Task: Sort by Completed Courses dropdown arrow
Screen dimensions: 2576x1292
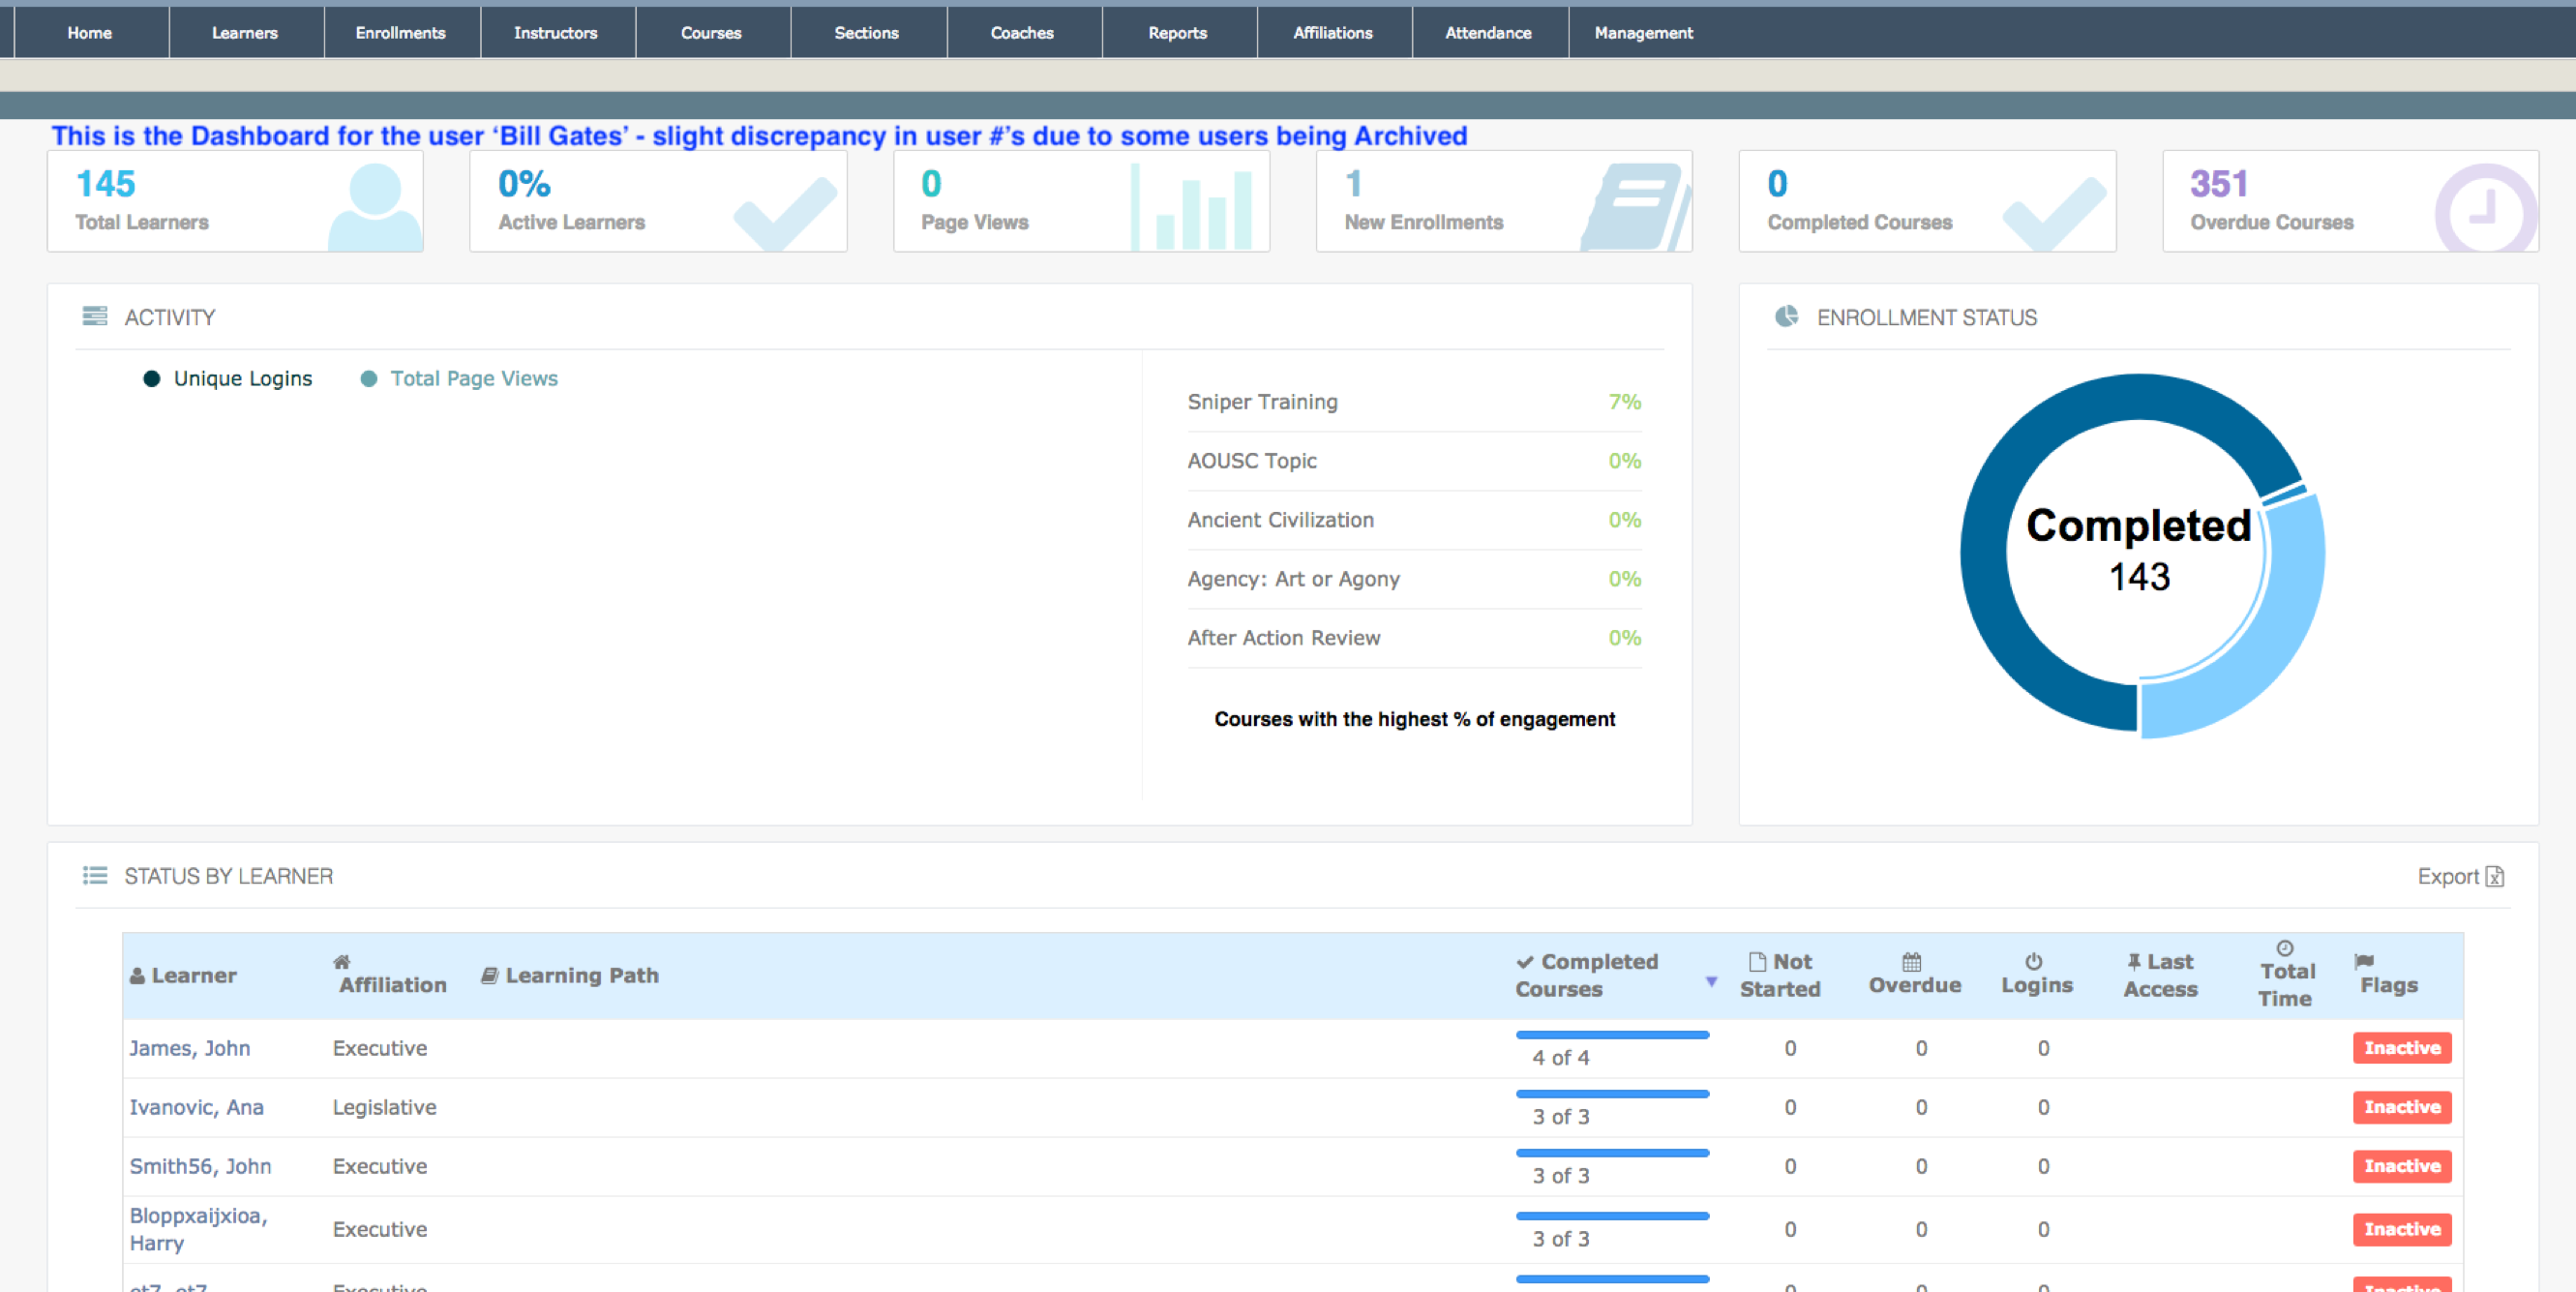Action: (x=1711, y=981)
